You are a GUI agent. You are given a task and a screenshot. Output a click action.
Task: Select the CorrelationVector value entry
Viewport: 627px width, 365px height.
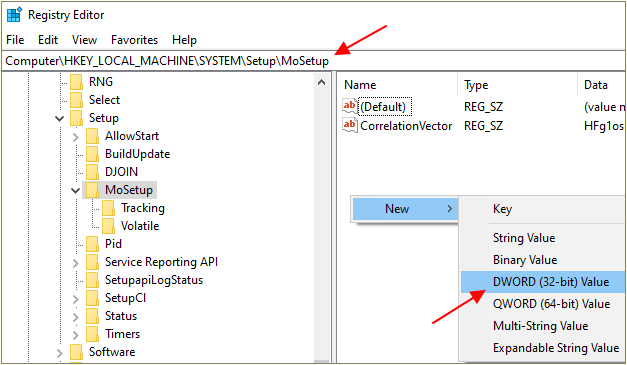tap(406, 126)
